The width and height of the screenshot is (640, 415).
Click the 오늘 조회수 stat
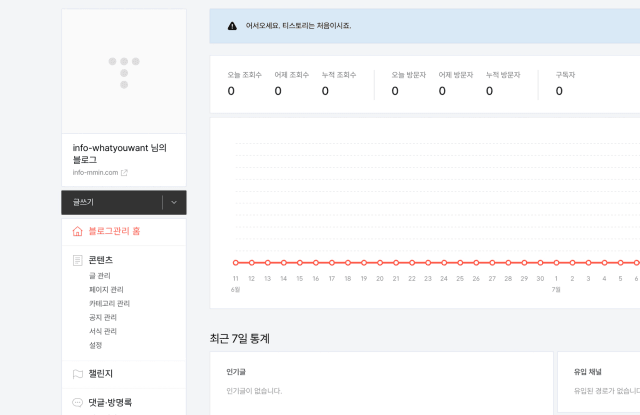244,84
